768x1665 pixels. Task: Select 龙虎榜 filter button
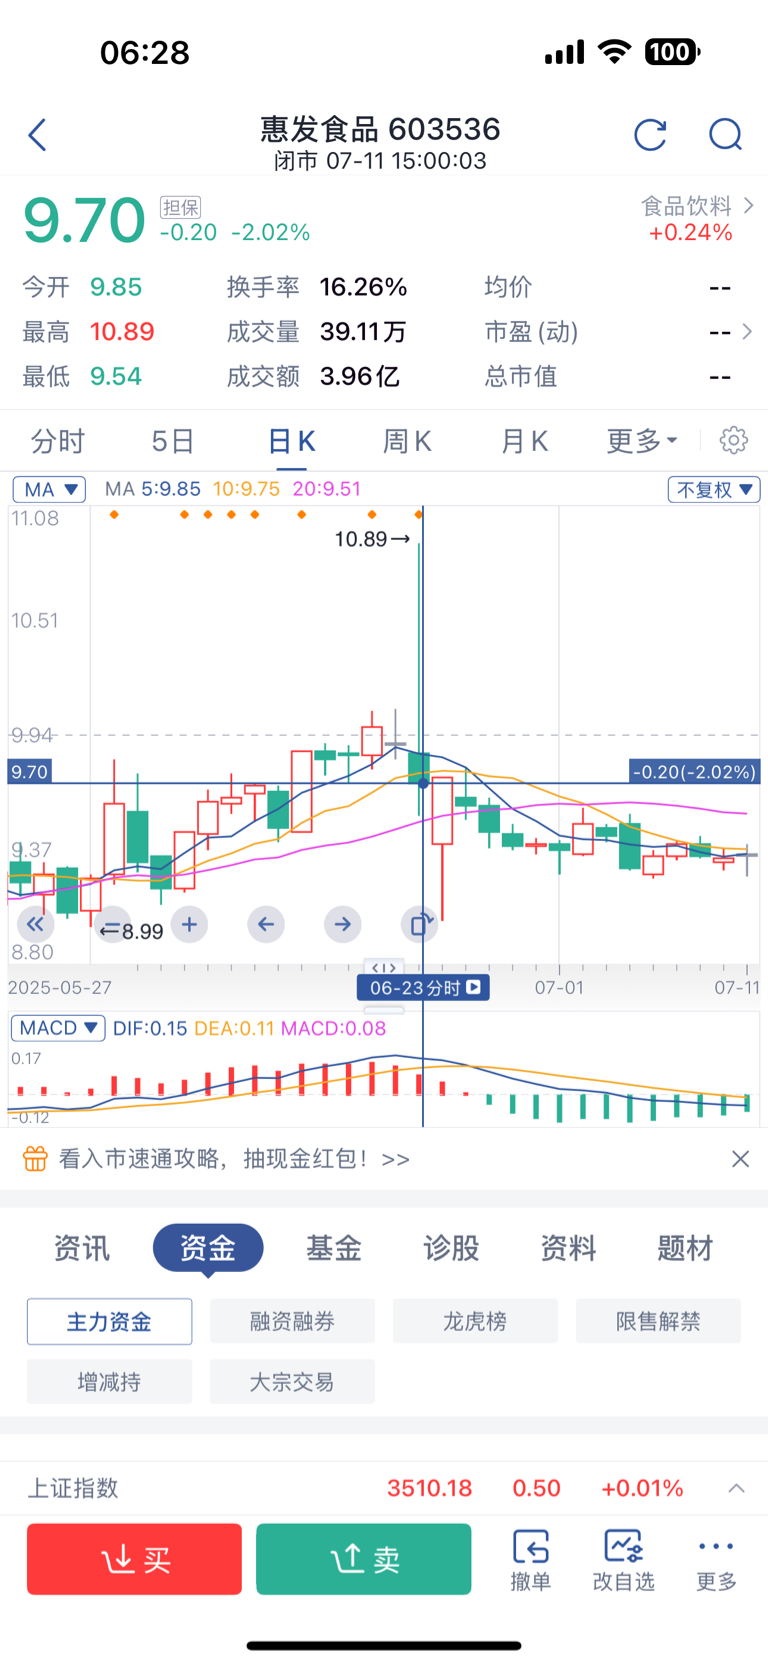[x=475, y=1321]
